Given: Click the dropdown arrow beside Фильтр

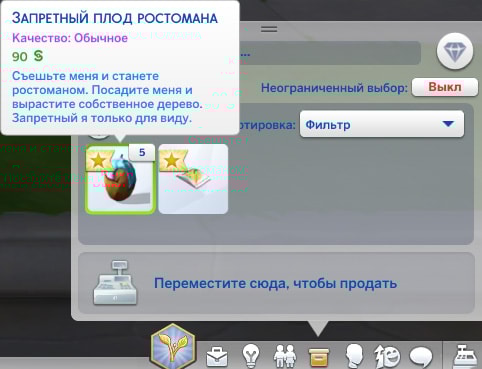Looking at the screenshot, I should pos(448,124).
